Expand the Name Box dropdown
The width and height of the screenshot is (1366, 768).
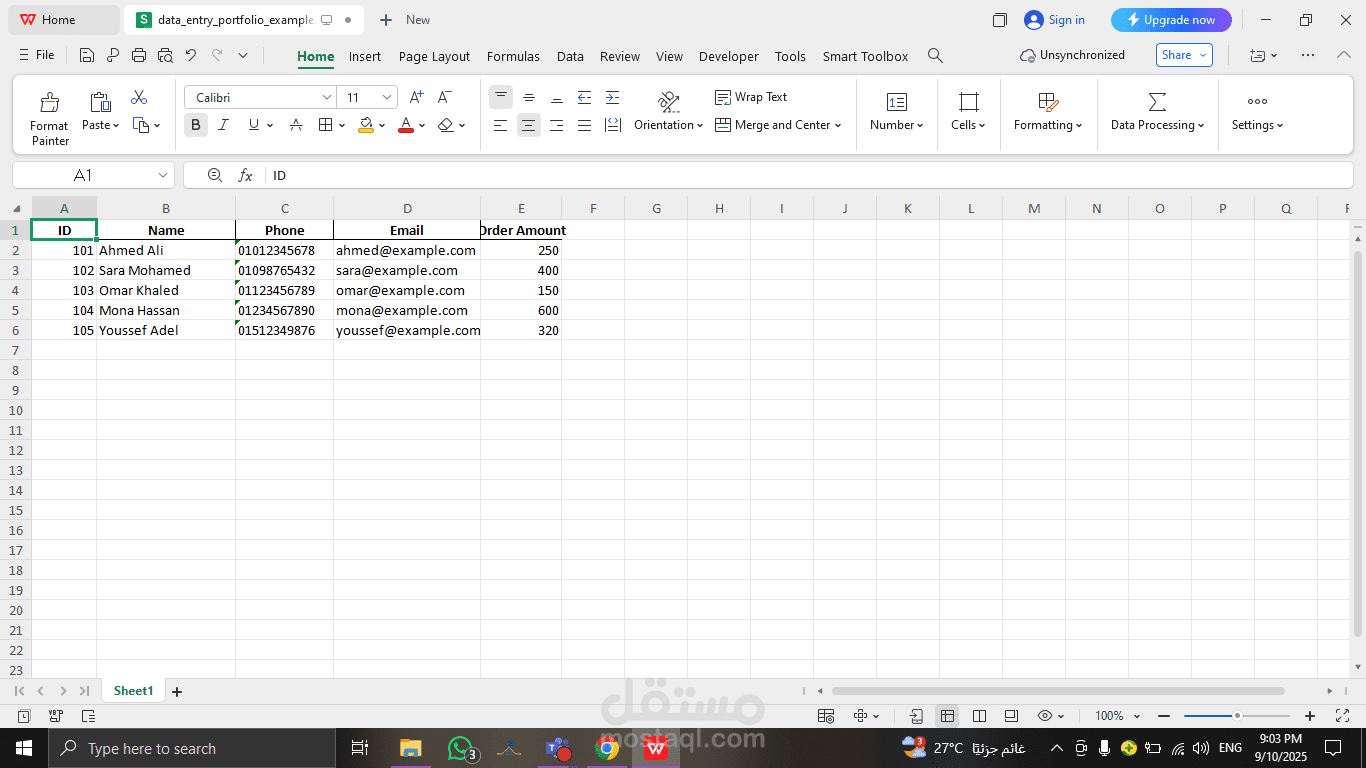coord(163,175)
